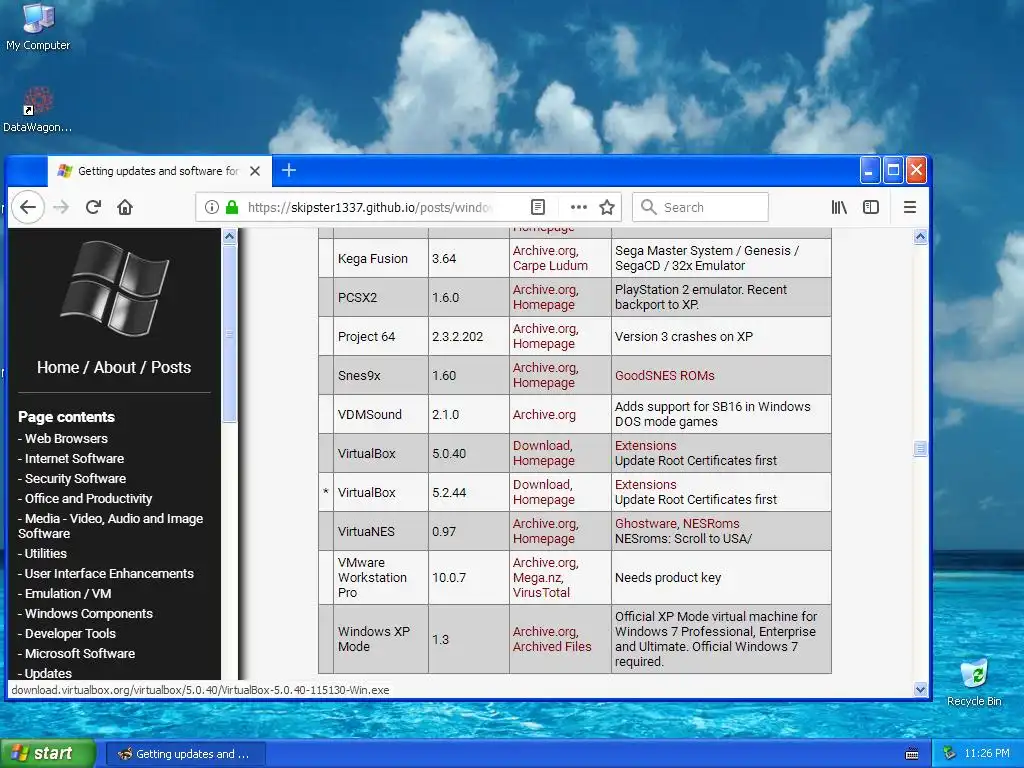The height and width of the screenshot is (768, 1024).
Task: Click sidebar scrollbar up arrow
Action: pyautogui.click(x=229, y=236)
